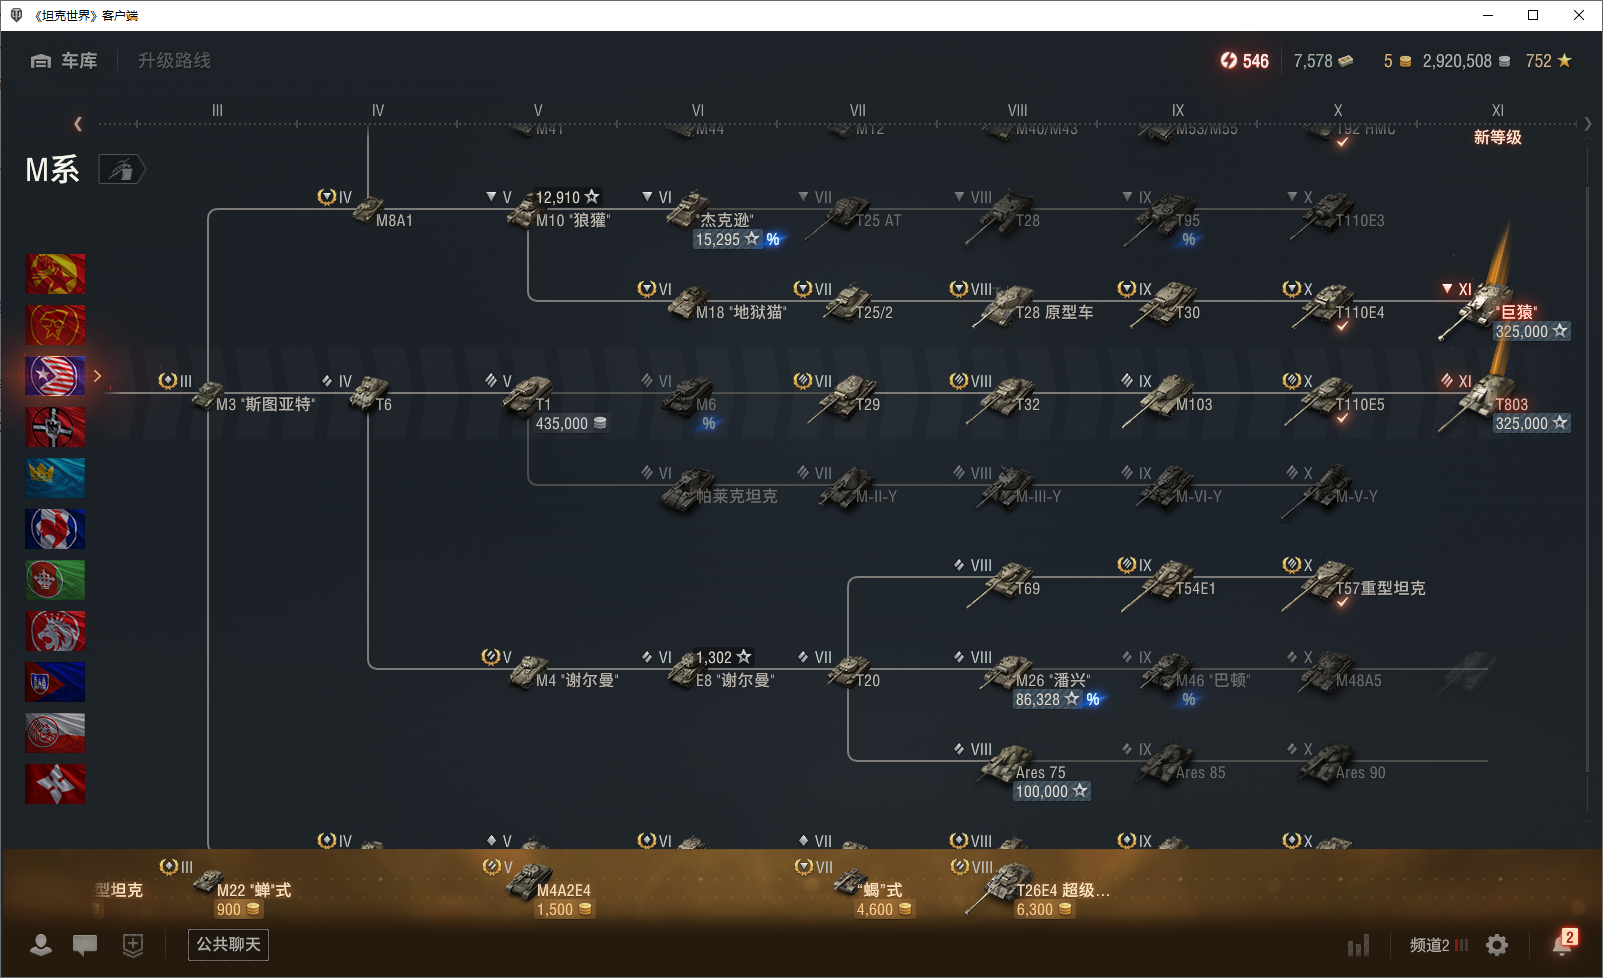Switch to the Czechoslovakia lion flag

[55, 631]
